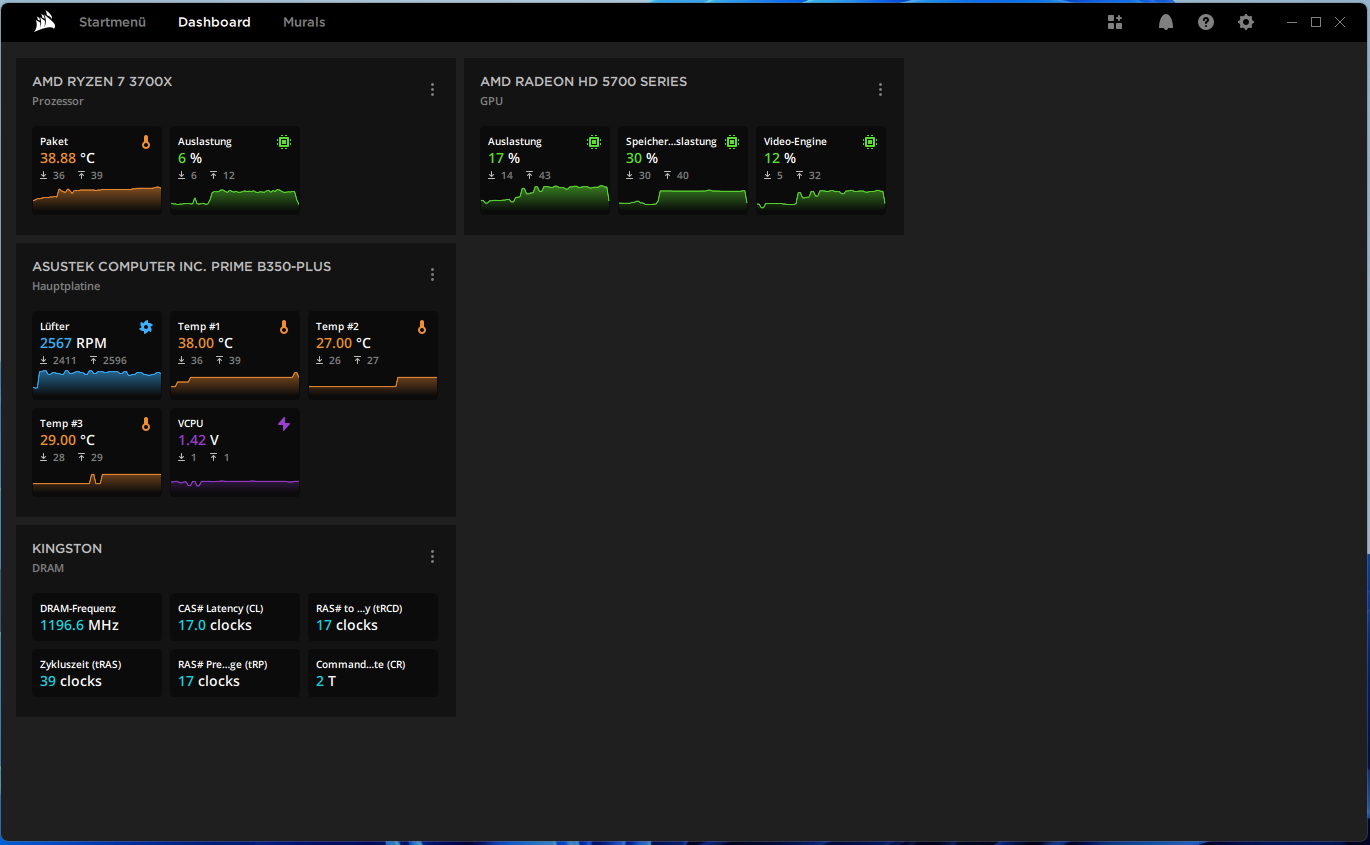Click the chip icon on Video-Engine tile

[870, 142]
